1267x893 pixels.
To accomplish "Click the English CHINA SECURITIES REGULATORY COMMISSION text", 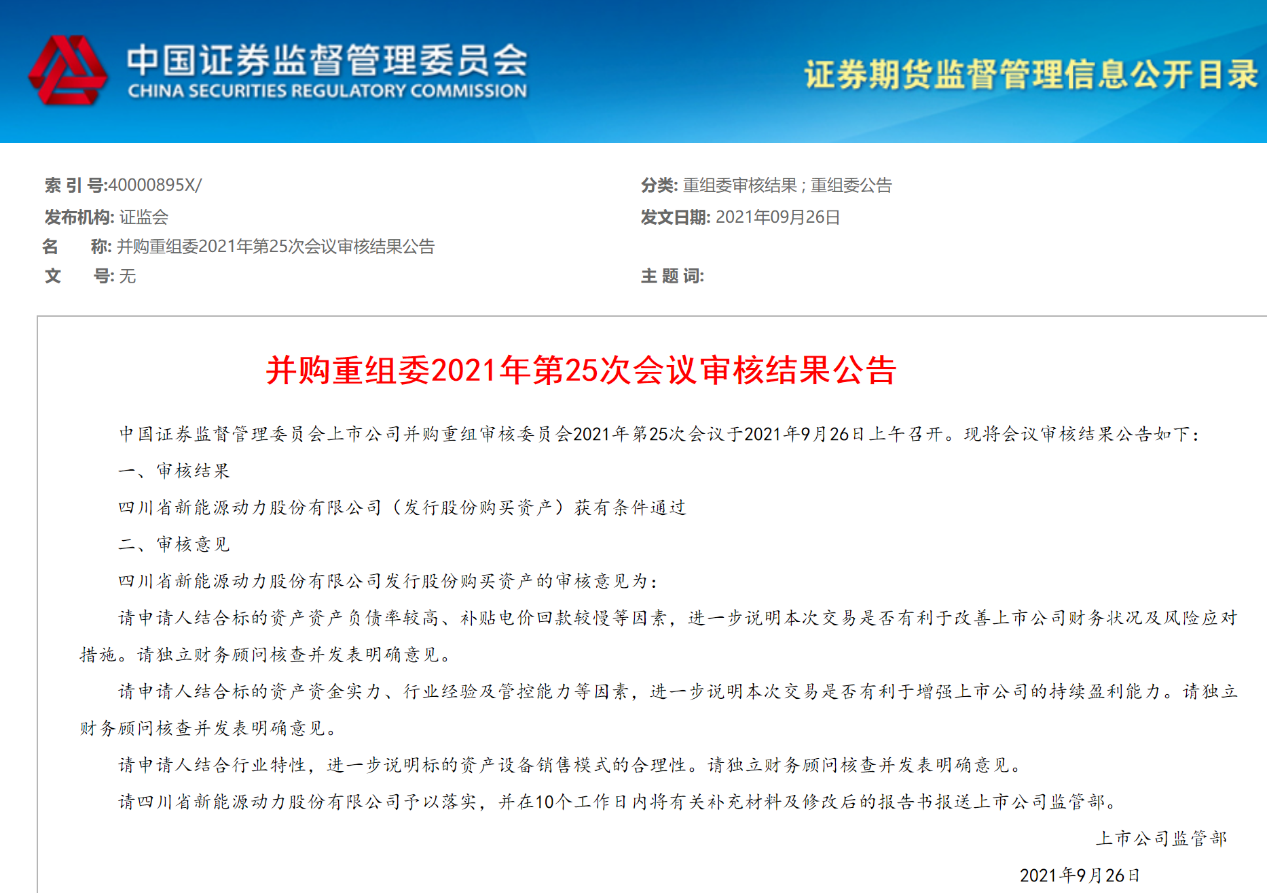I will click(x=326, y=91).
